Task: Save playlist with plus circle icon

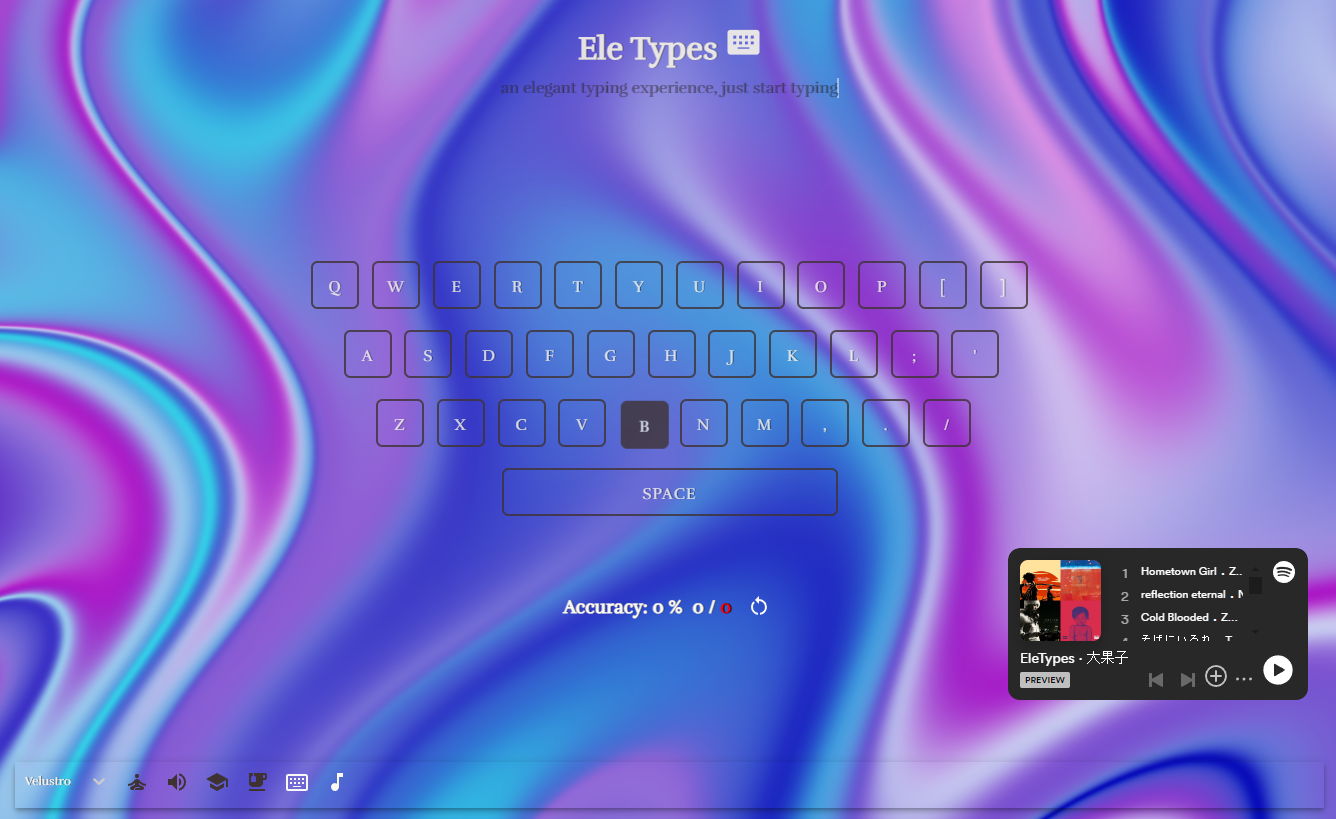Action: 1215,676
